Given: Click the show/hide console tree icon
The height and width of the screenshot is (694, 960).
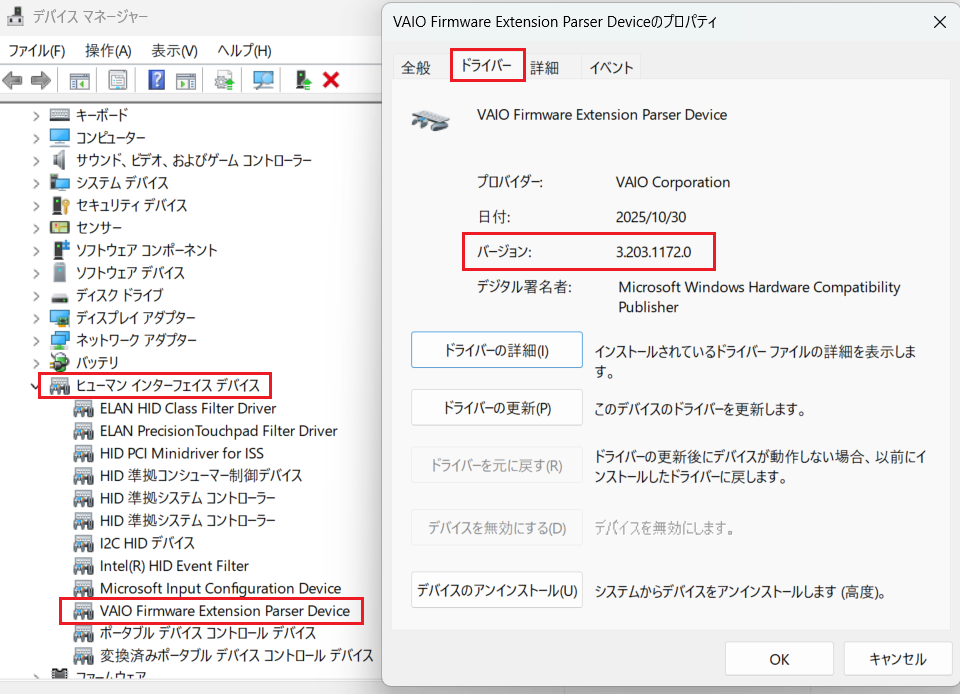Looking at the screenshot, I should (x=79, y=80).
